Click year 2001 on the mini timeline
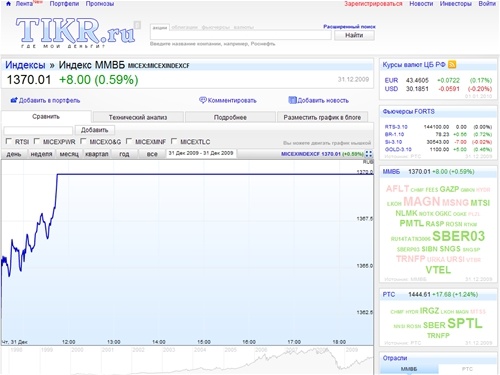Image resolution: width=500 pixels, height=375 pixels. pos(108,350)
